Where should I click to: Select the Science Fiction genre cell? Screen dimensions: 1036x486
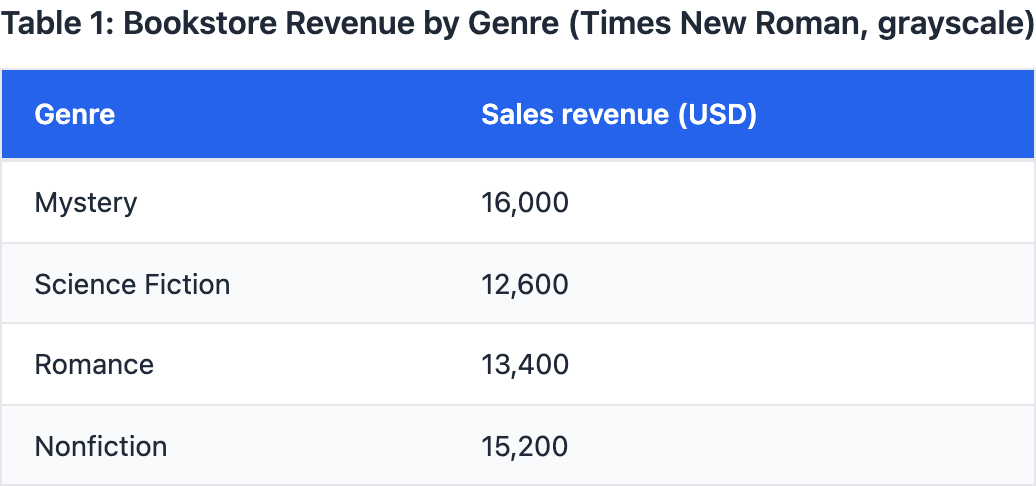click(x=132, y=285)
